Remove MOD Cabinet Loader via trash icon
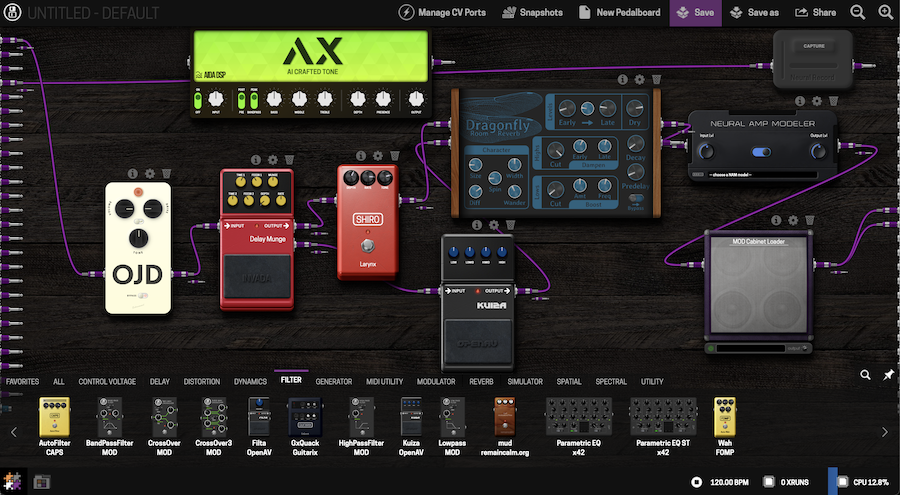The width and height of the screenshot is (900, 495). 810,220
